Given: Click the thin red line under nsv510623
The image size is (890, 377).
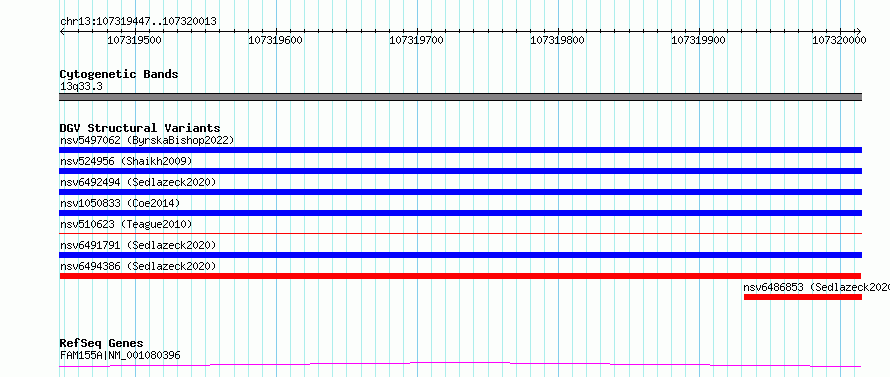Looking at the screenshot, I should coord(460,233).
